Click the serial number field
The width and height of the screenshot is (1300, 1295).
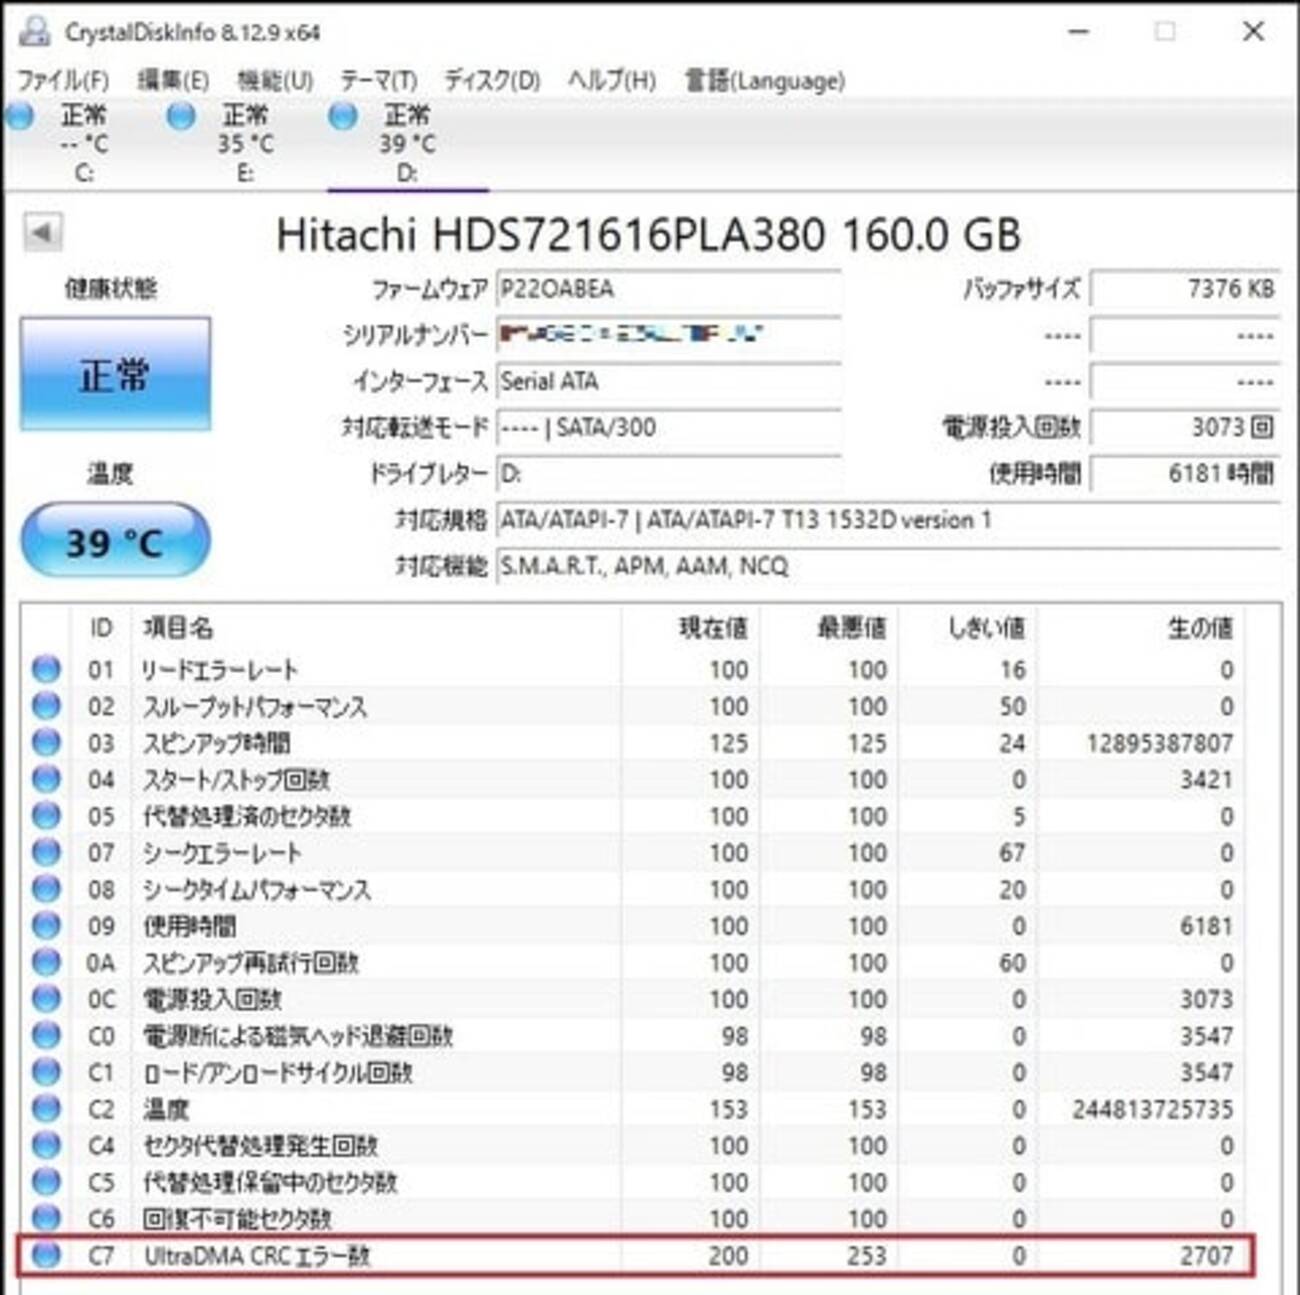[668, 335]
